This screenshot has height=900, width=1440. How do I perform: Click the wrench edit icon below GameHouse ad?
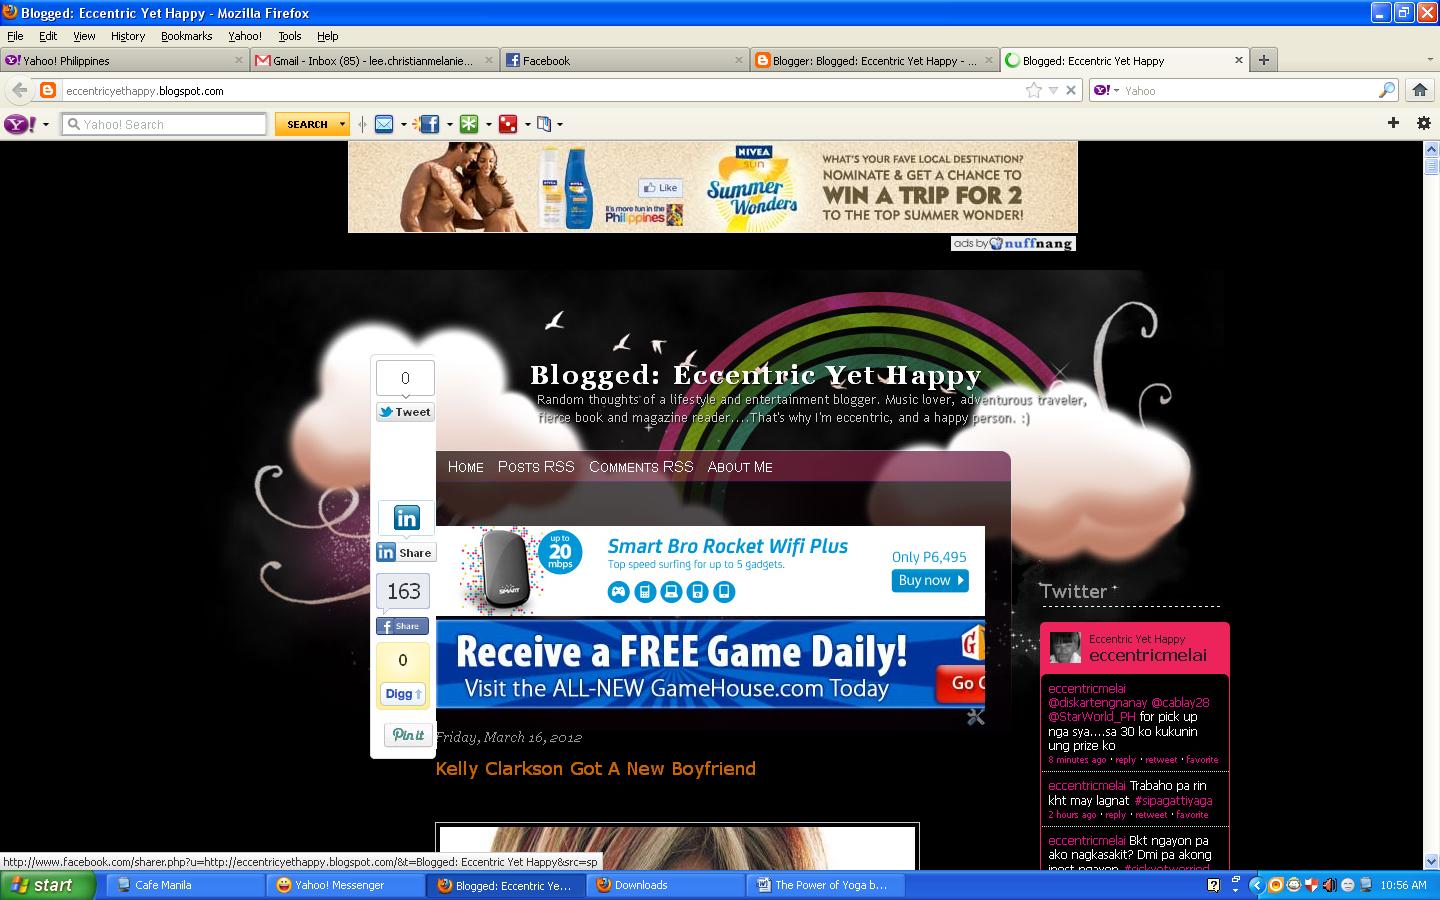[x=975, y=716]
